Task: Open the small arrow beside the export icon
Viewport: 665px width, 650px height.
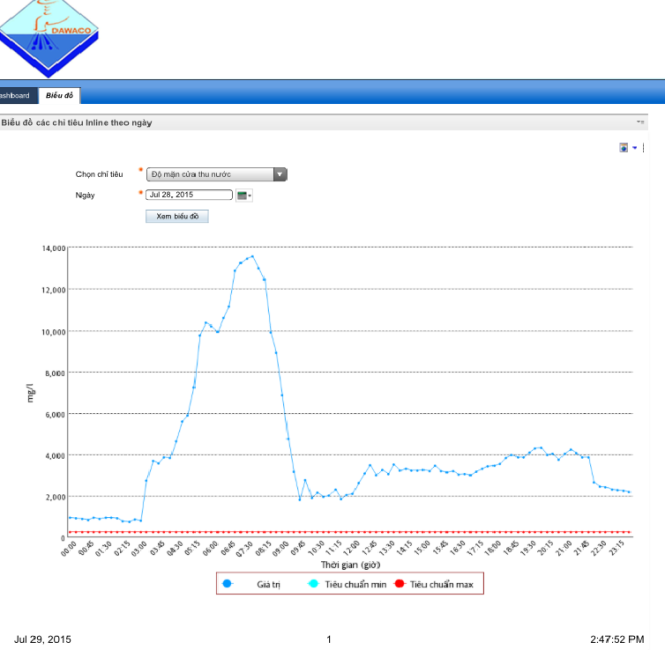Action: (x=635, y=148)
